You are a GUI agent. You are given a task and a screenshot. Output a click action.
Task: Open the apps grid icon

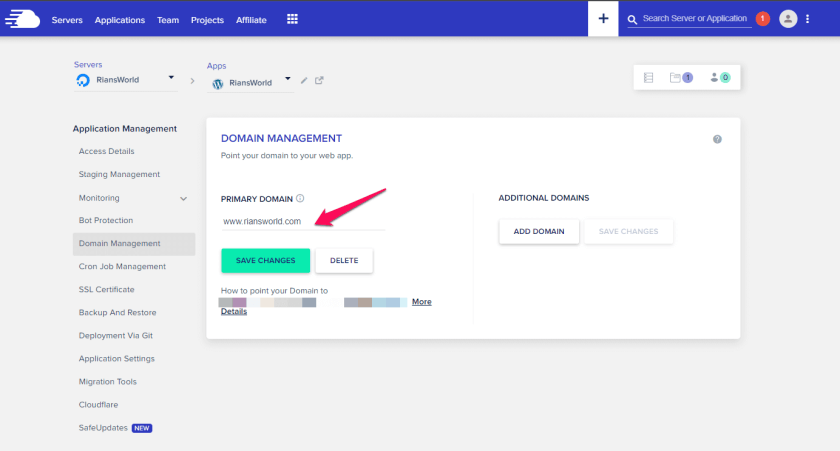[x=292, y=19]
